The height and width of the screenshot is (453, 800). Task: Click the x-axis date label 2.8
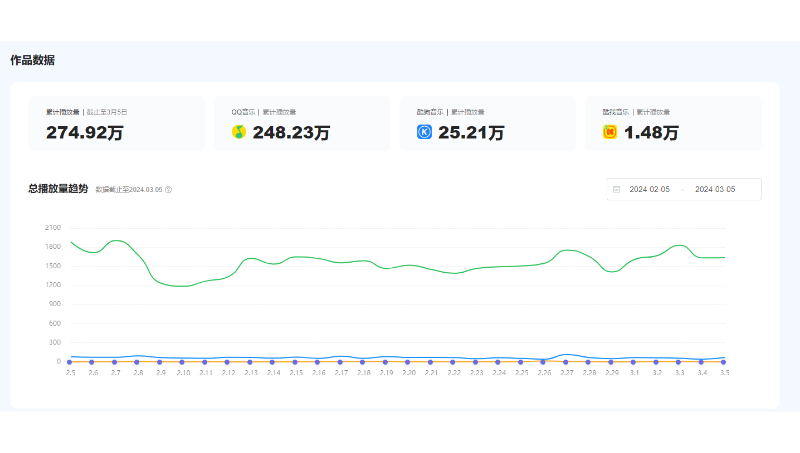tap(138, 373)
